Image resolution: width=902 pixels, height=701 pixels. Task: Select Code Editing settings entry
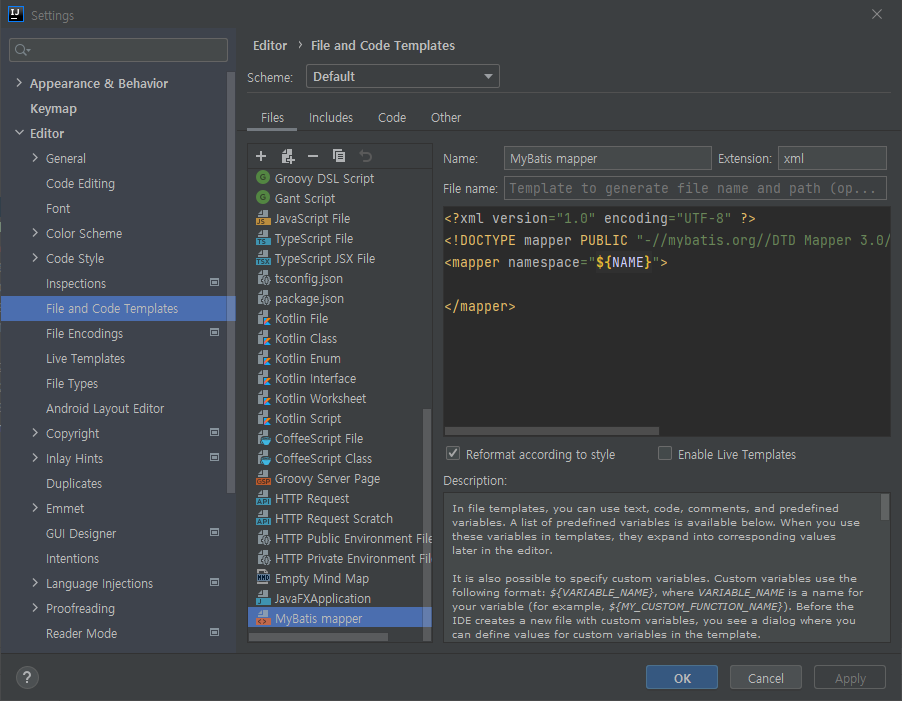coord(81,183)
